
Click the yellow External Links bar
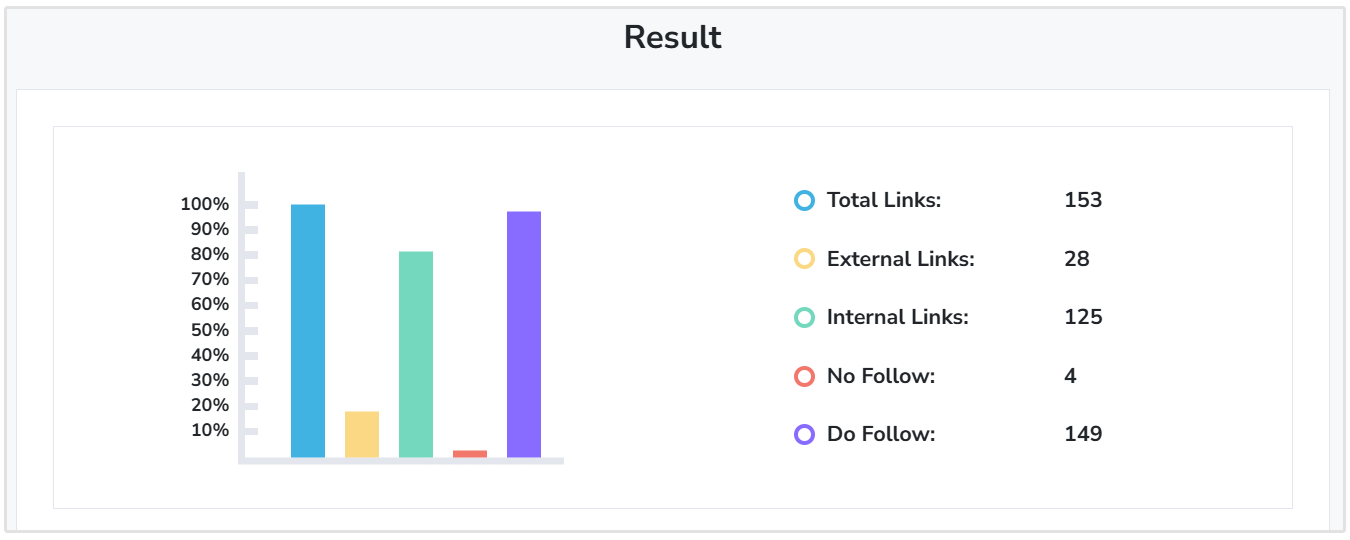(362, 435)
